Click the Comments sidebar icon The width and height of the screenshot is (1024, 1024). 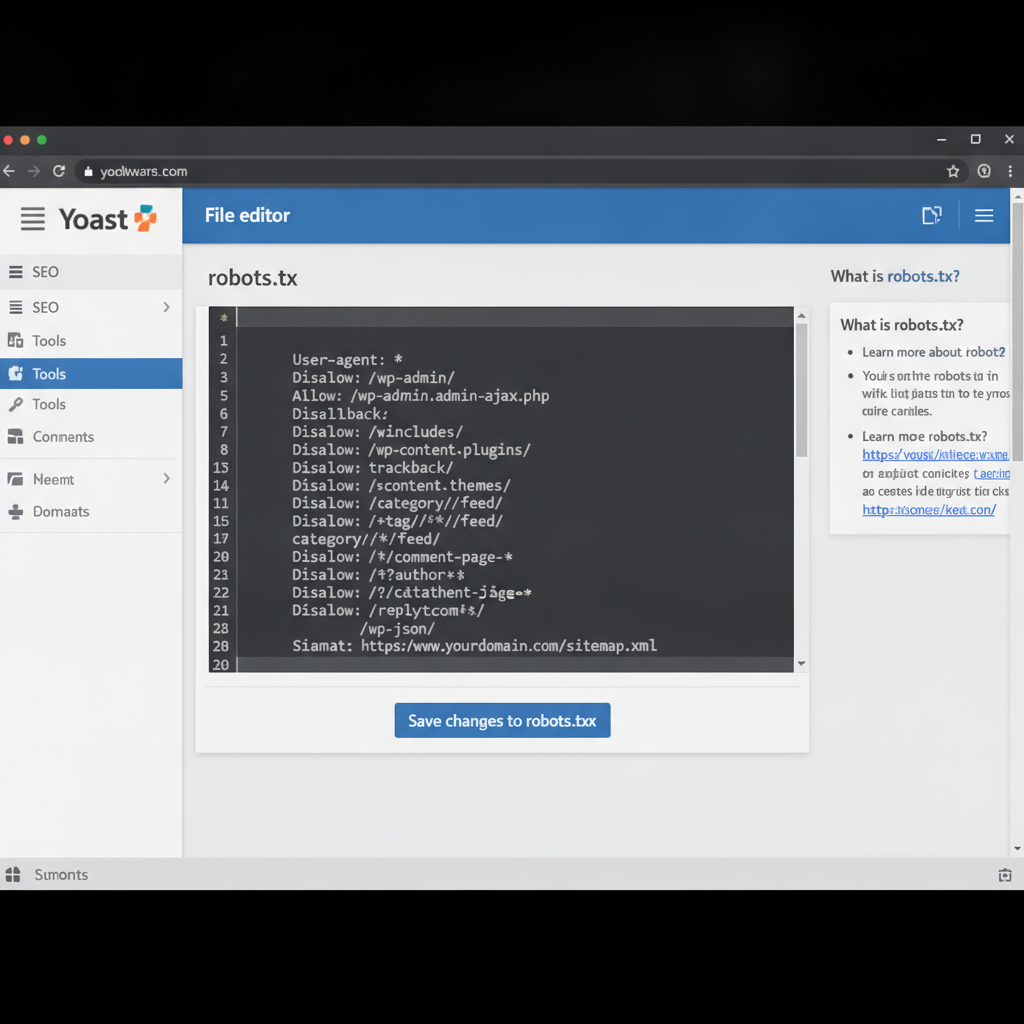(x=16, y=436)
